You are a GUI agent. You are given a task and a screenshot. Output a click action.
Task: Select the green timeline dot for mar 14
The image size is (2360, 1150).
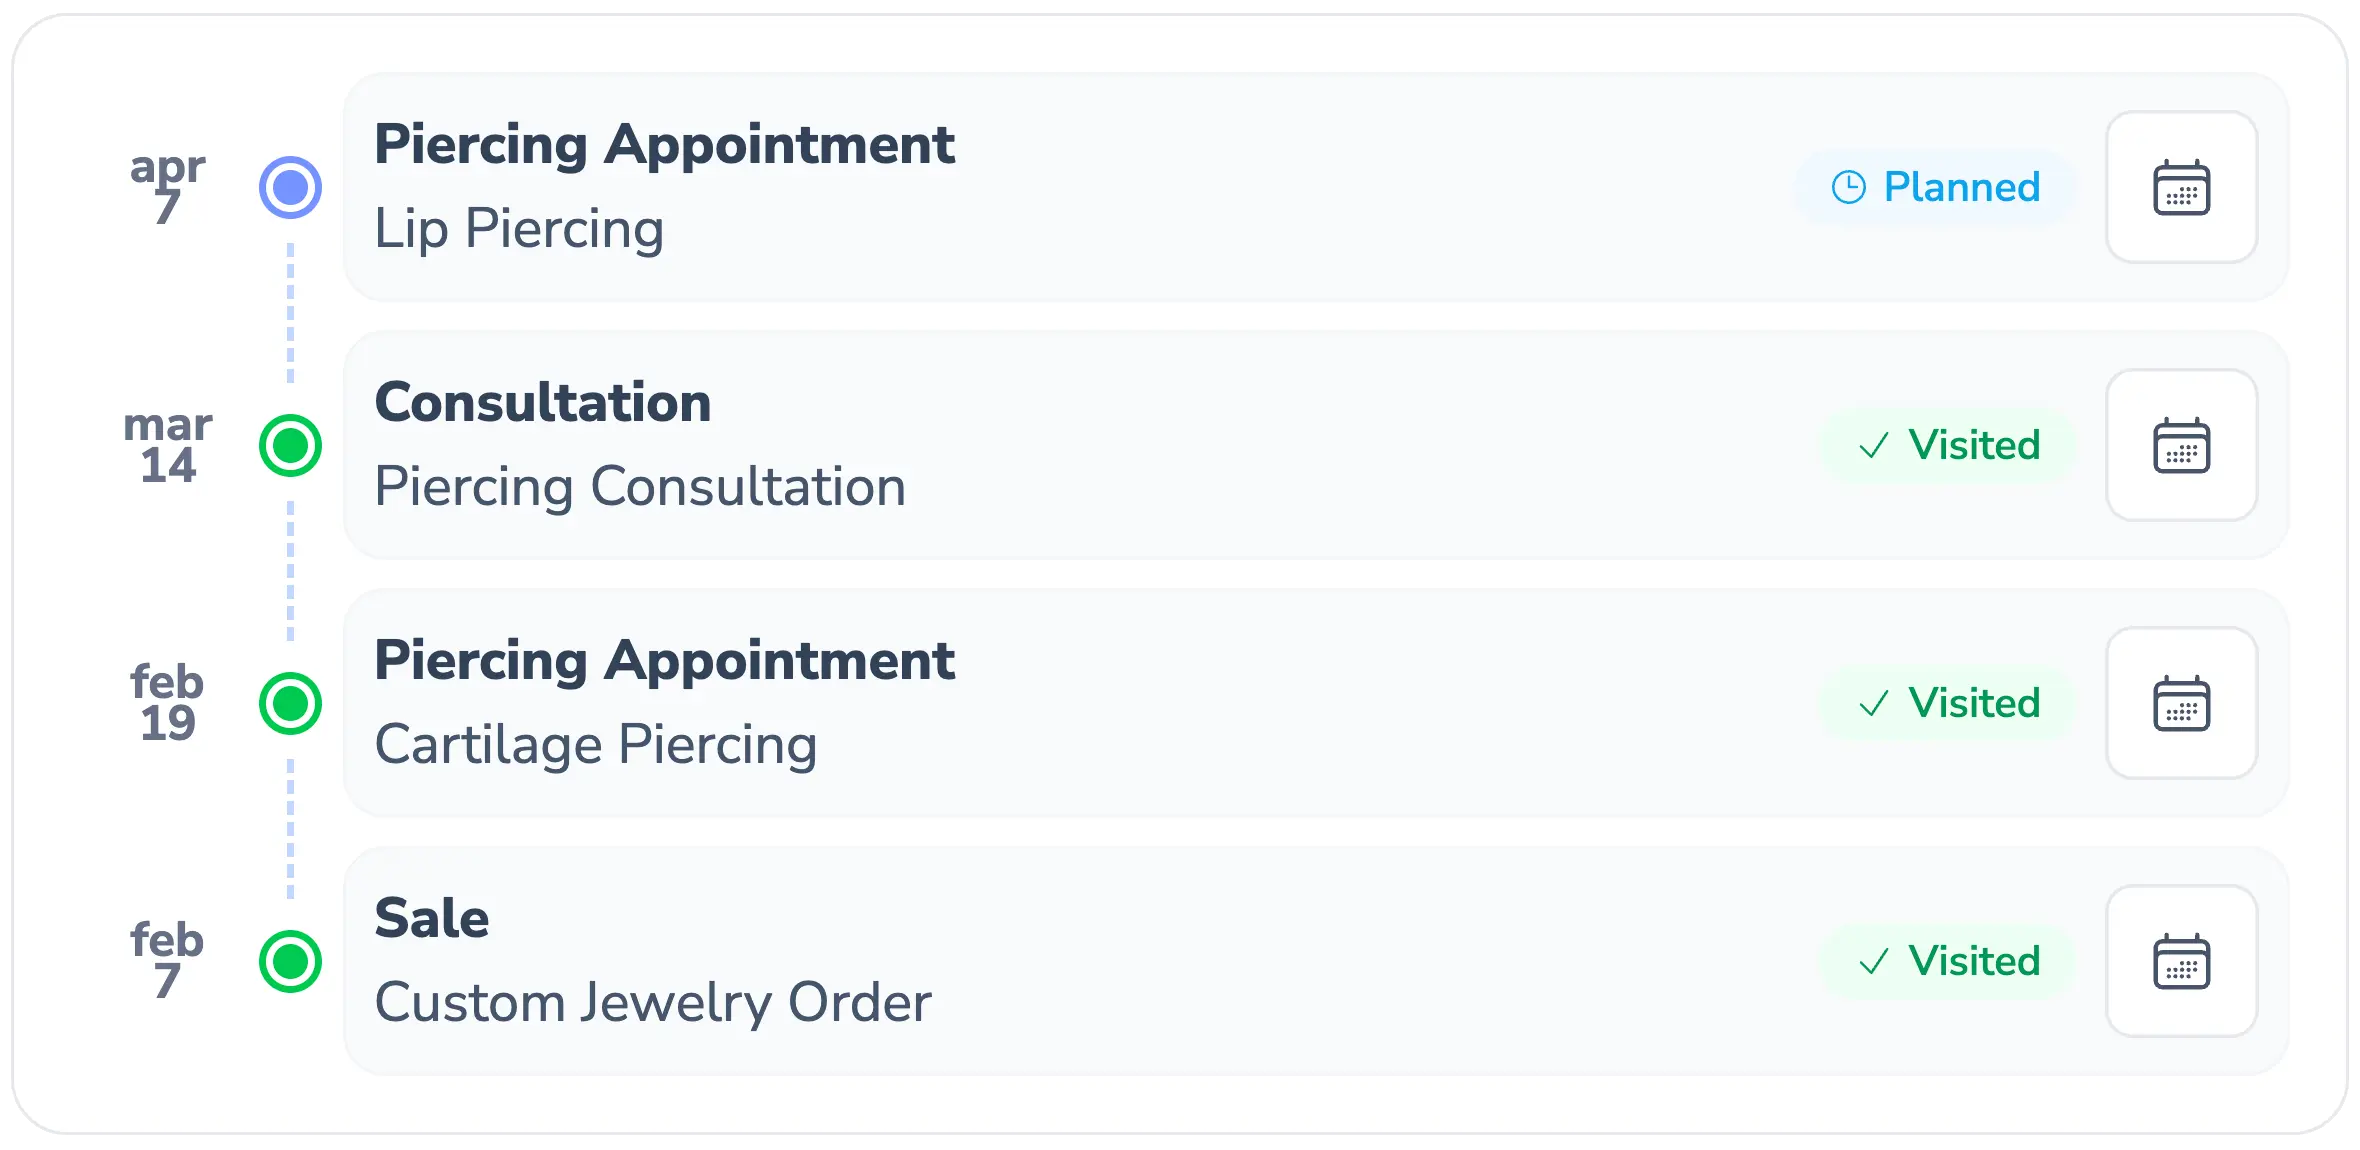289,445
